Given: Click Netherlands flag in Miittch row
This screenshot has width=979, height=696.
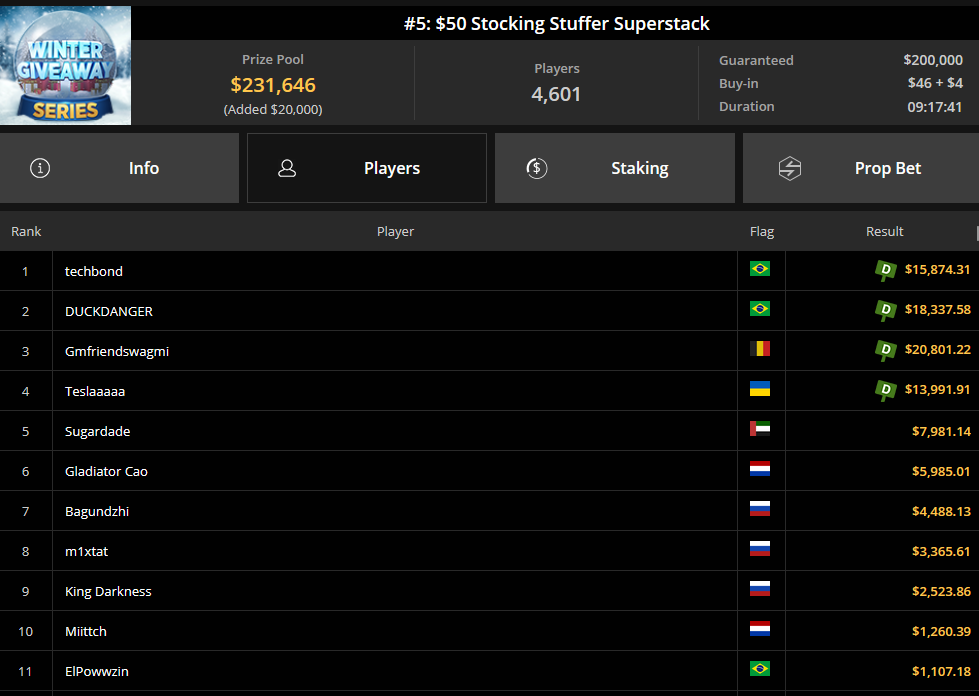Looking at the screenshot, I should click(760, 628).
